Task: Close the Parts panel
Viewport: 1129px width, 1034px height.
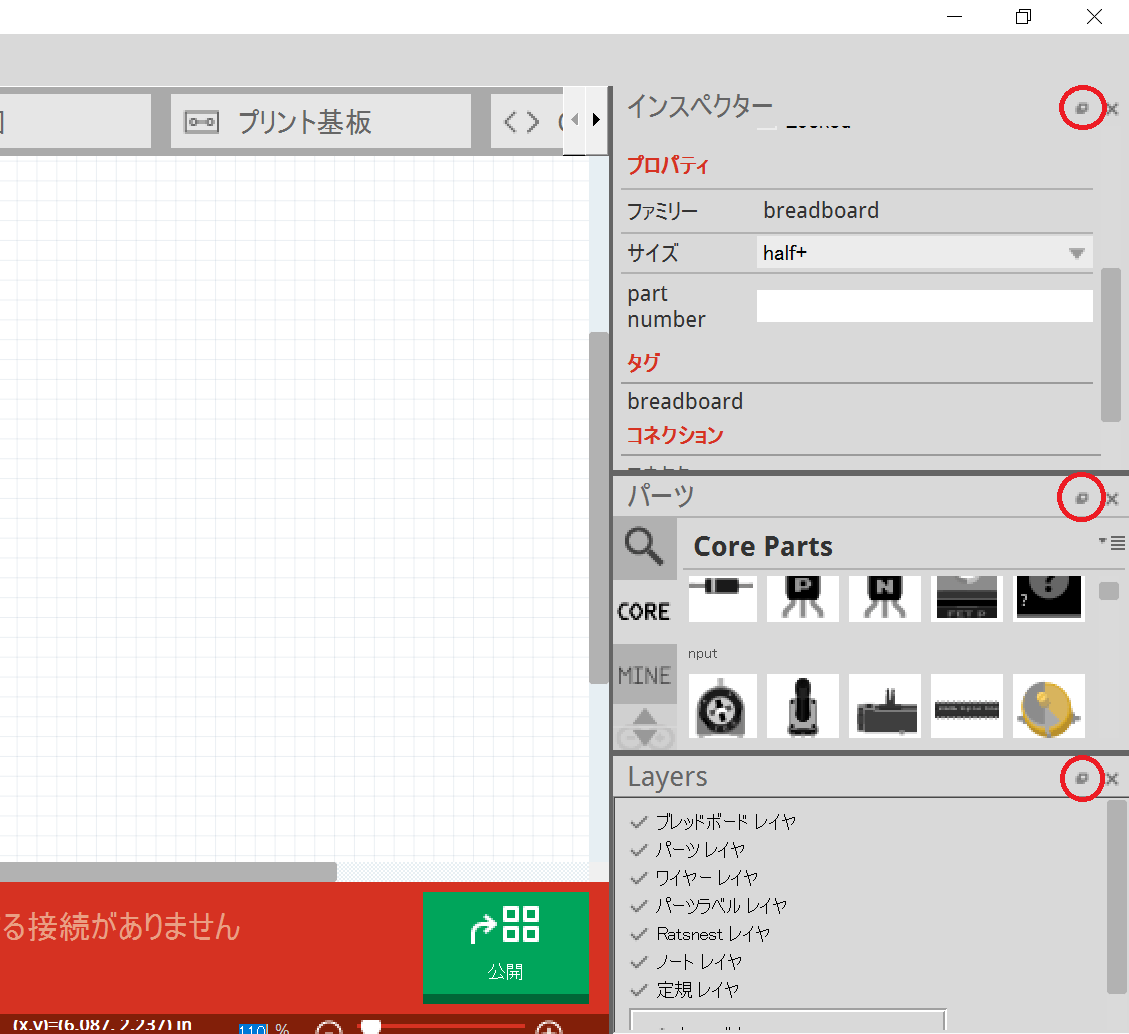Action: 1112,498
